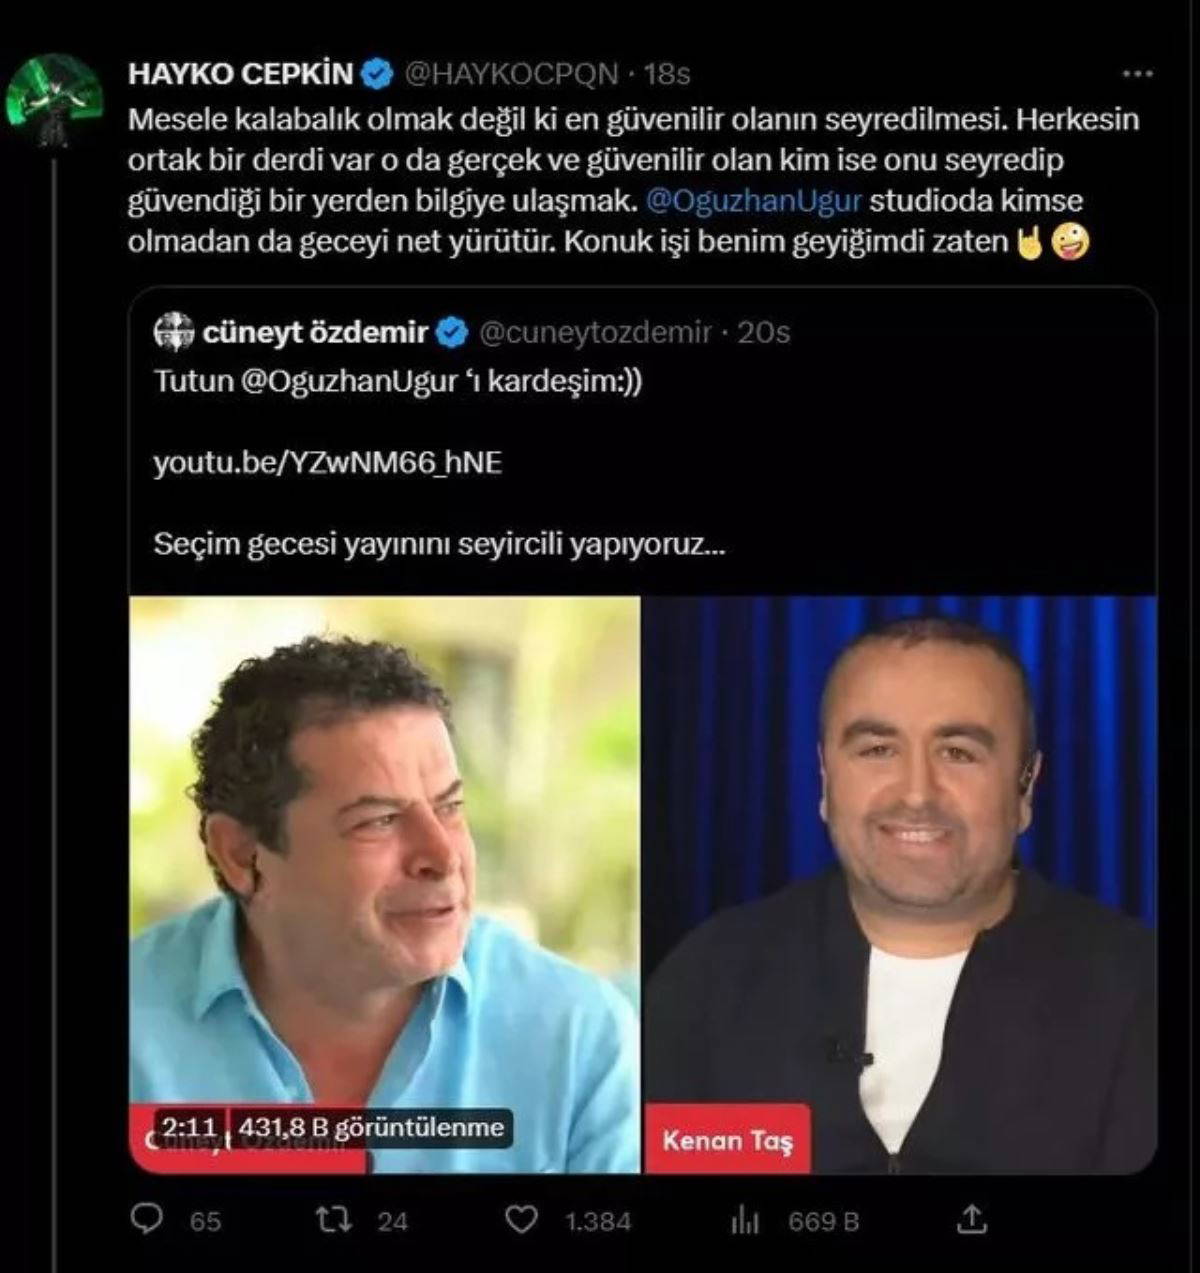Viewport: 1200px width, 1273px height.
Task: Open the three-dot more options menu
Action: click(1138, 74)
